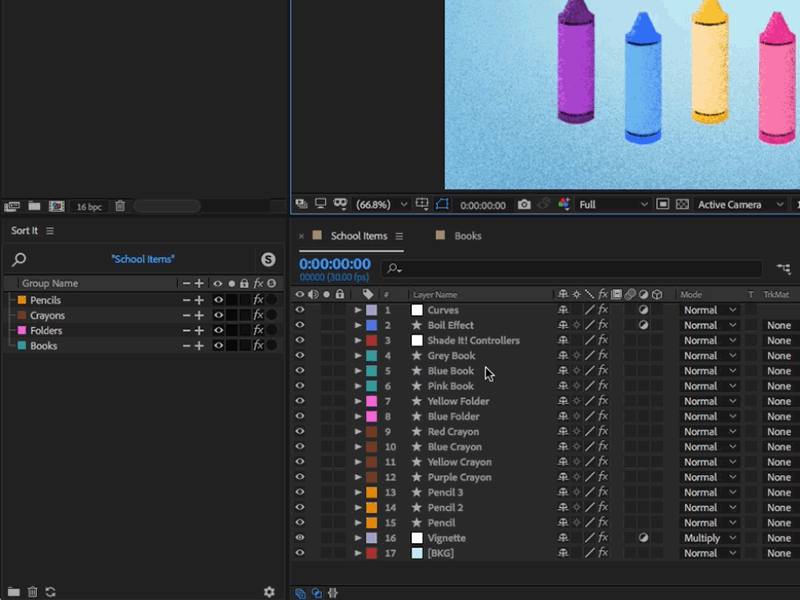Viewport: 800px width, 600px height.
Task: Open blend mode dropdown for Vignette layer
Action: [709, 538]
